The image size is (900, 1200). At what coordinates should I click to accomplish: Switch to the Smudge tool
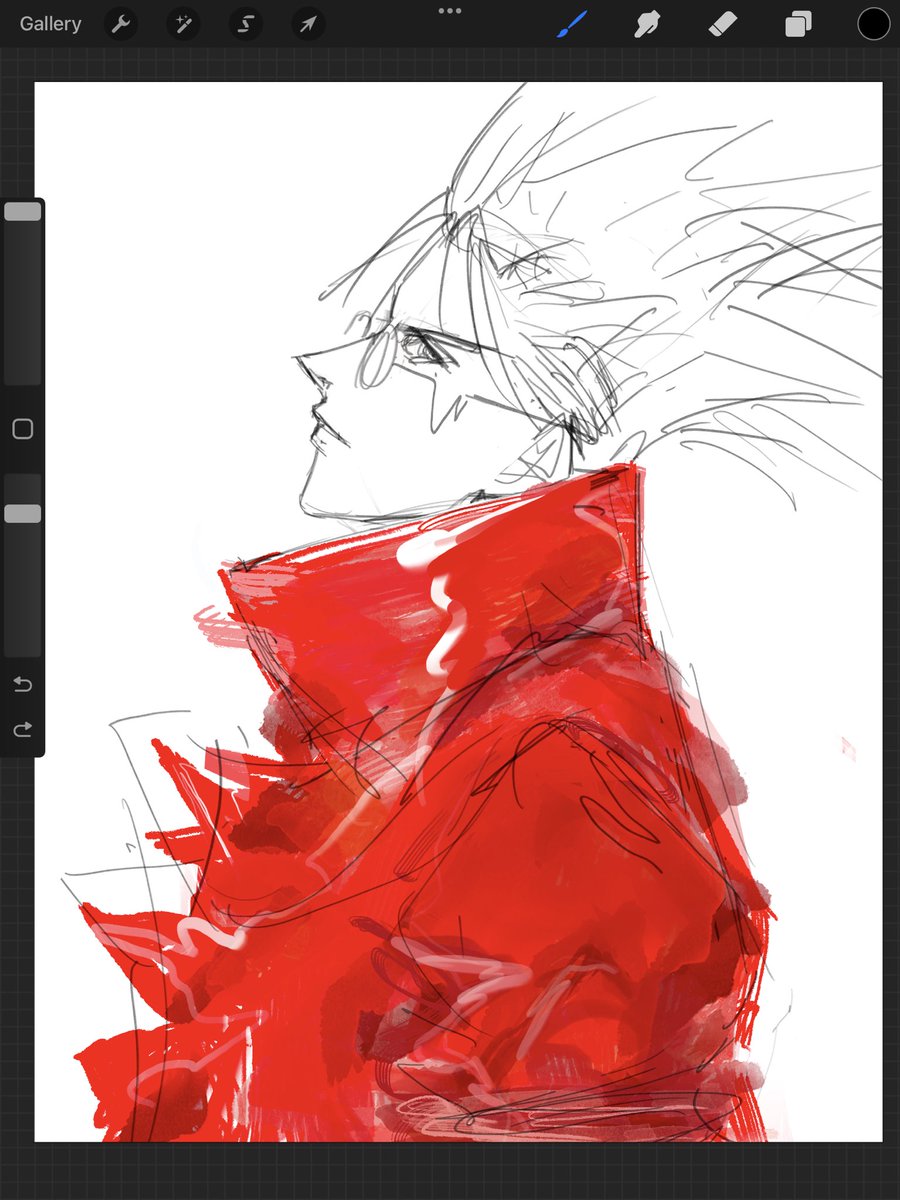click(x=646, y=23)
